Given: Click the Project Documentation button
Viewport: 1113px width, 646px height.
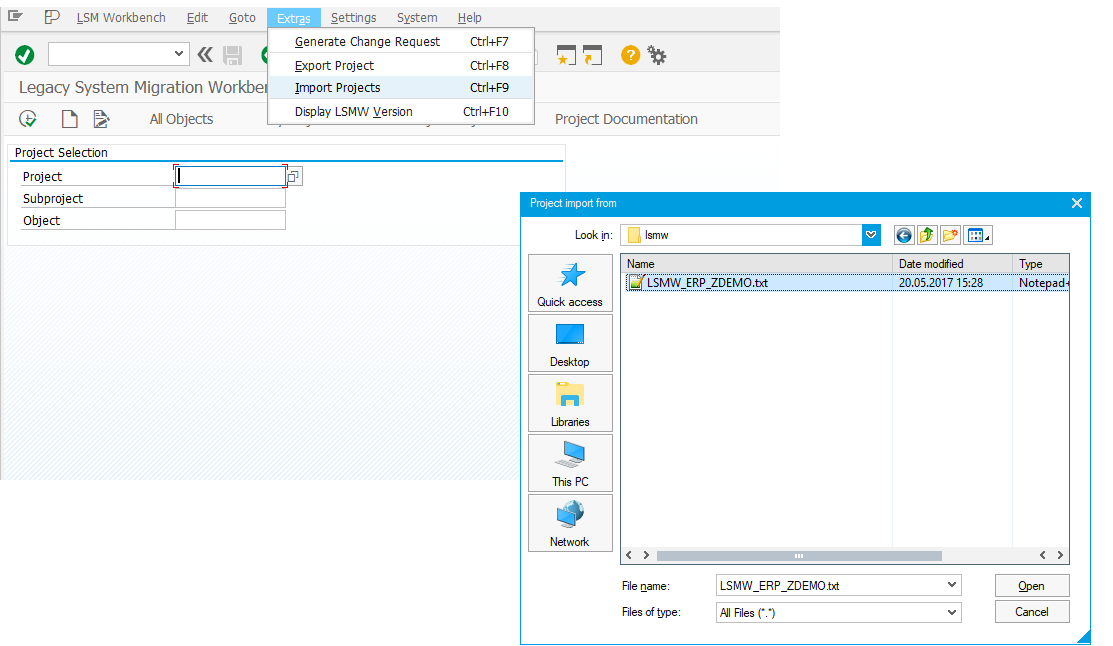Looking at the screenshot, I should point(626,119).
